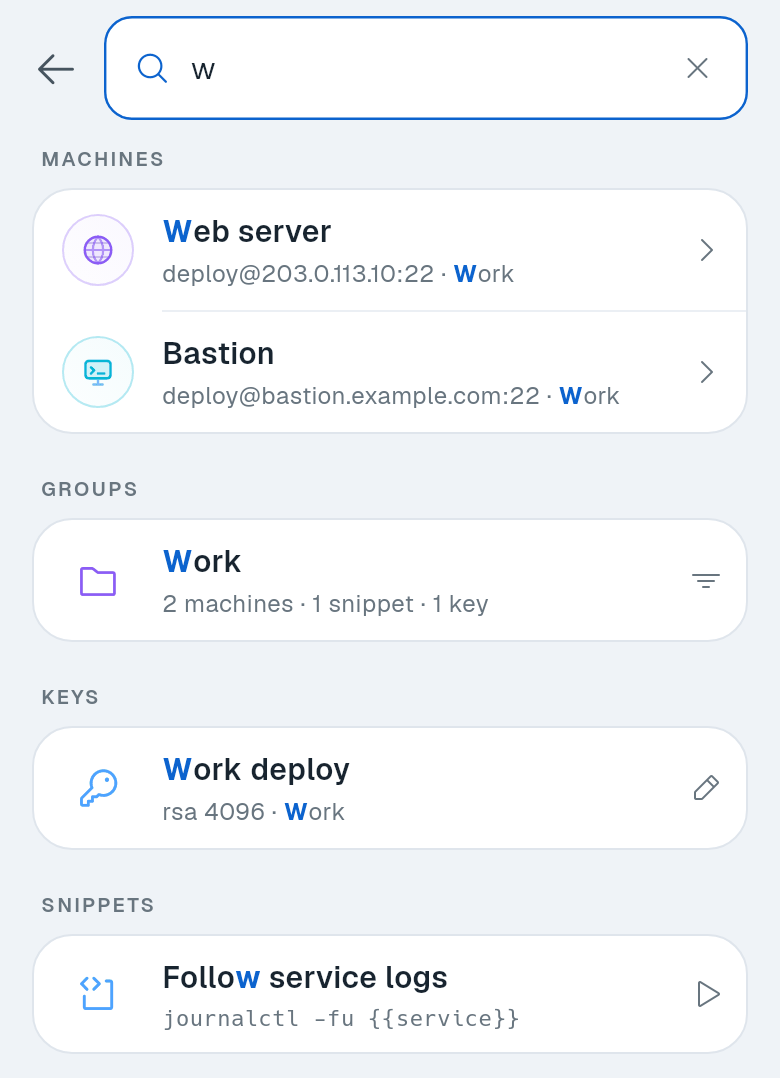Screen dimensions: 780x1078
Task: Click the "rsa 4096 · Work" text
Action: (254, 812)
